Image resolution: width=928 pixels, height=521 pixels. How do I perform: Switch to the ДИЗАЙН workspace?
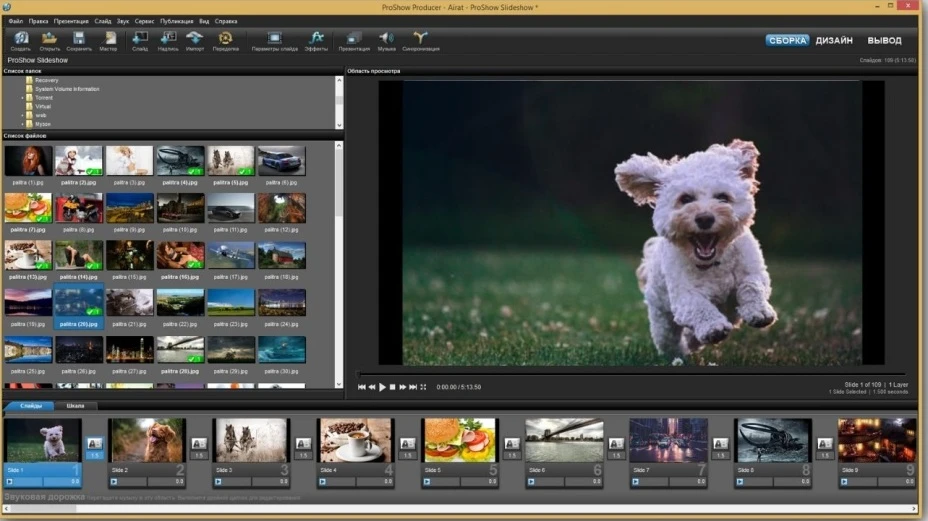pyautogui.click(x=834, y=41)
